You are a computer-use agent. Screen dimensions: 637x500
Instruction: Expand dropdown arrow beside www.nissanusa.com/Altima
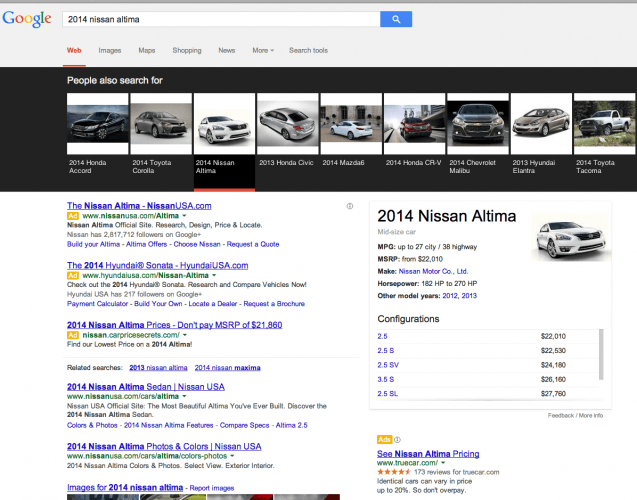[x=184, y=216]
